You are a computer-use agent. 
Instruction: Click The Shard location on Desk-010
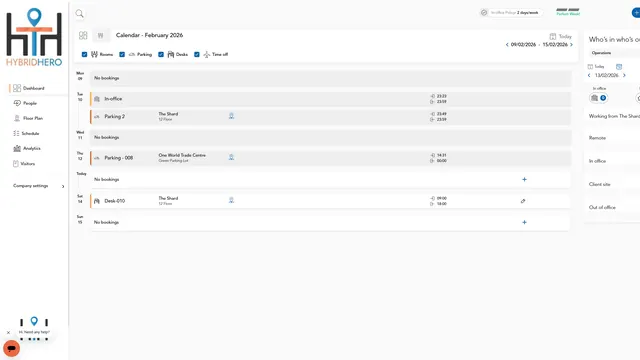168,198
